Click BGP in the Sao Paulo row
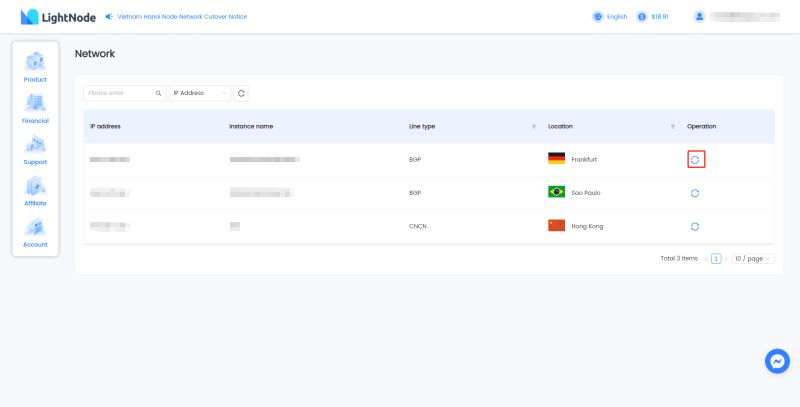The width and height of the screenshot is (800, 407). [x=415, y=193]
